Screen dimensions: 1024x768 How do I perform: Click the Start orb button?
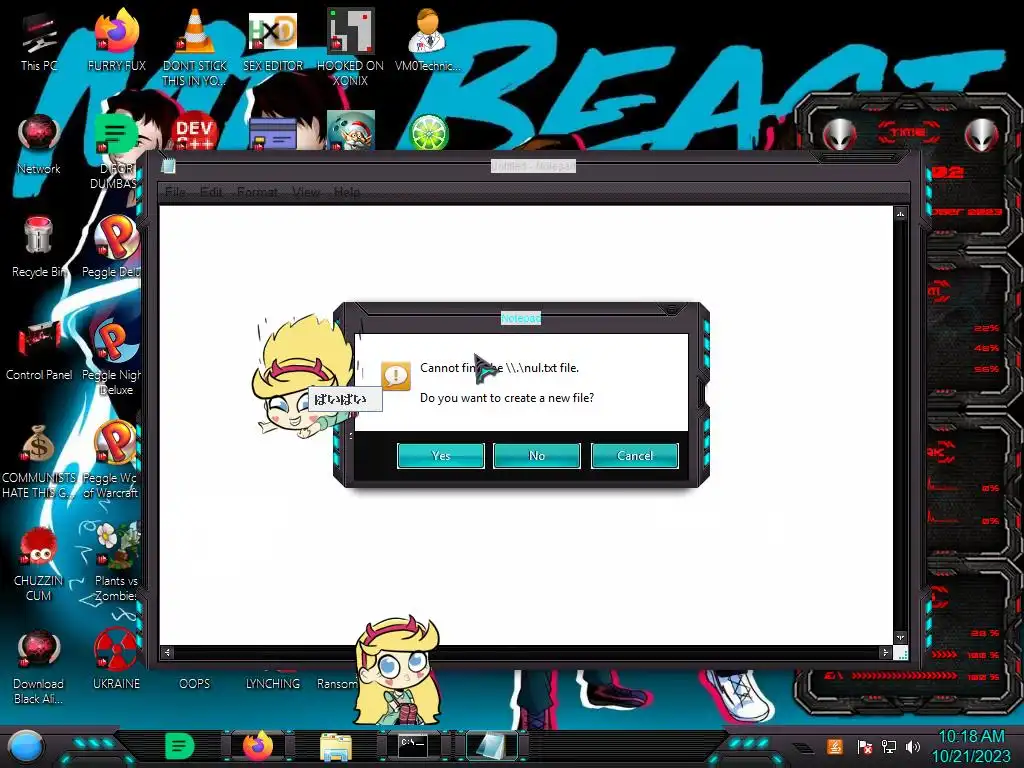(x=26, y=747)
